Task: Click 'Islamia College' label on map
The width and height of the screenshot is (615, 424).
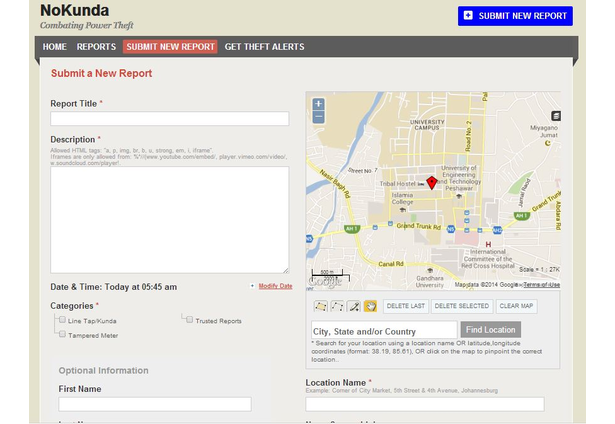Action: point(402,198)
